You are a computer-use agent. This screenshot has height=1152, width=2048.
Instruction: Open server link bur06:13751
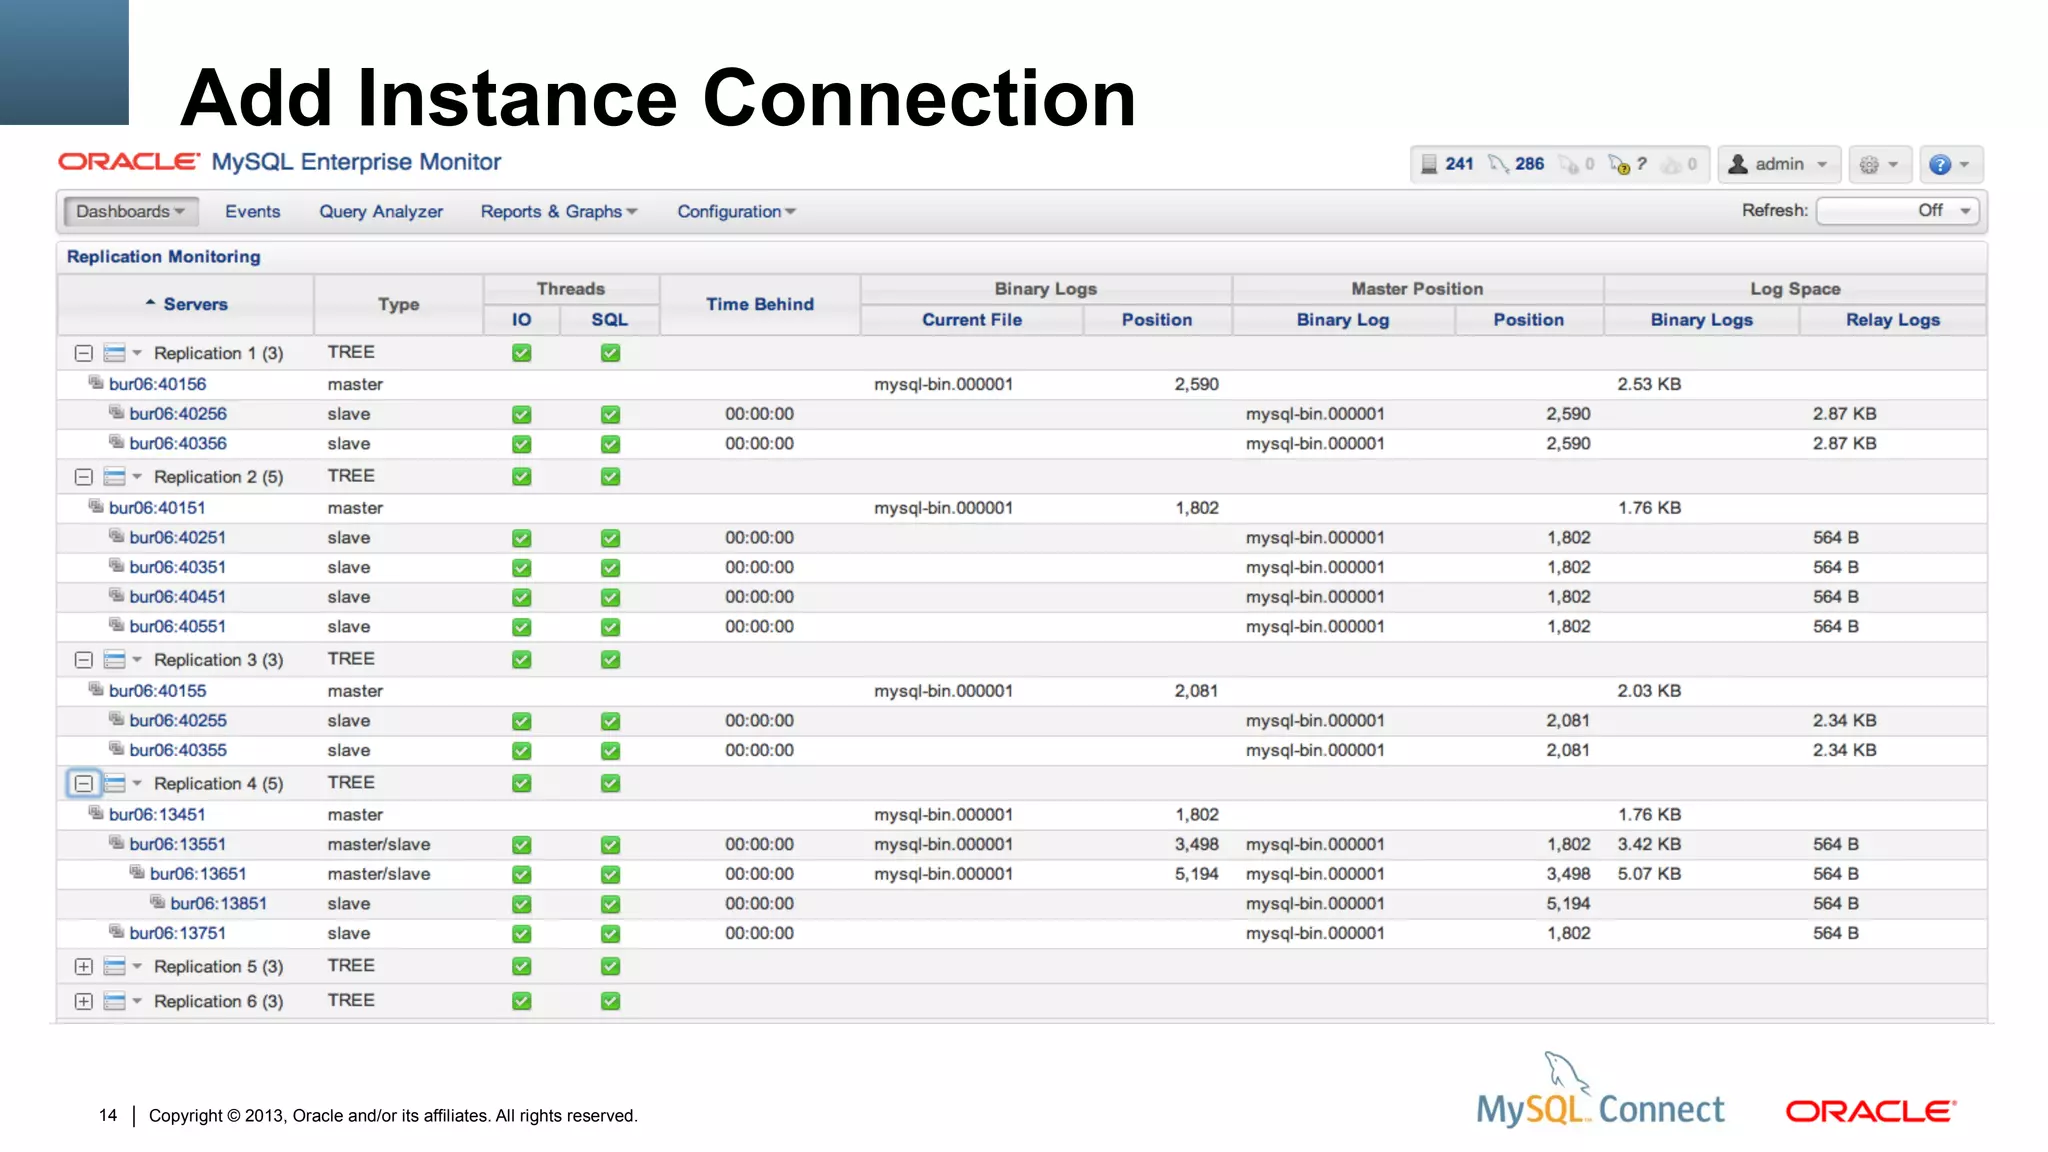pos(178,933)
